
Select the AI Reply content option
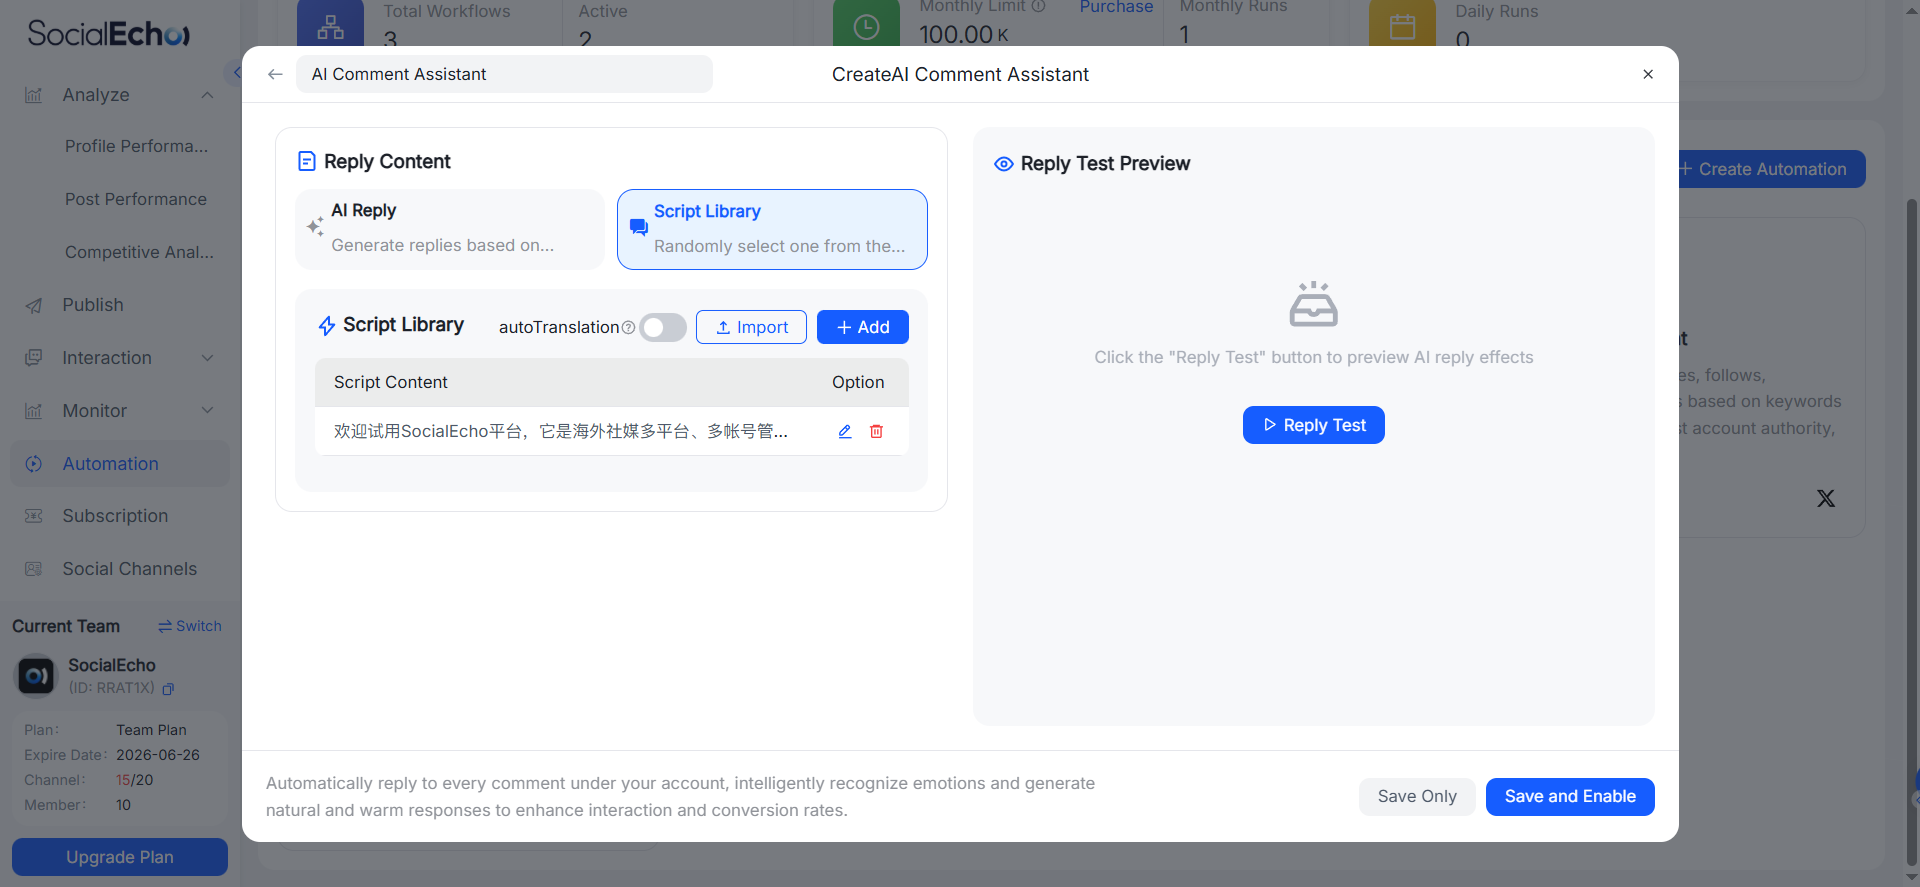point(450,229)
